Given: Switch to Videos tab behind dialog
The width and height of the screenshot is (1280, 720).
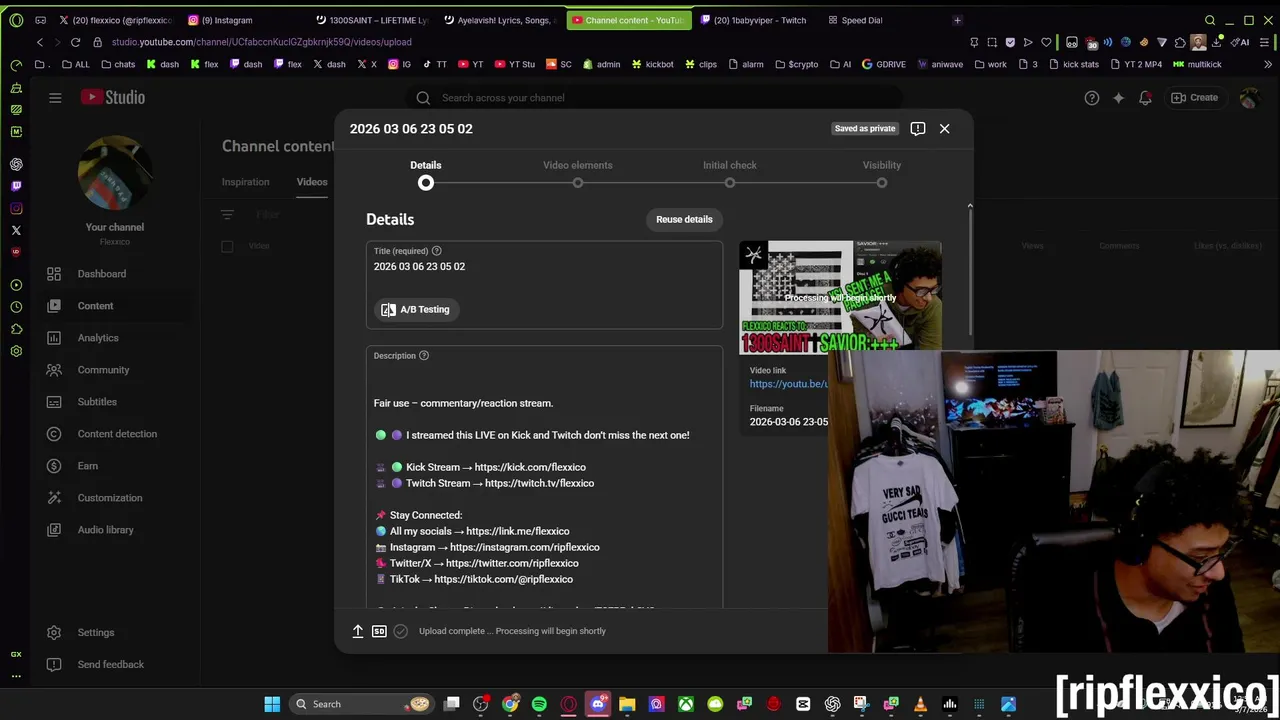Looking at the screenshot, I should pos(312,182).
